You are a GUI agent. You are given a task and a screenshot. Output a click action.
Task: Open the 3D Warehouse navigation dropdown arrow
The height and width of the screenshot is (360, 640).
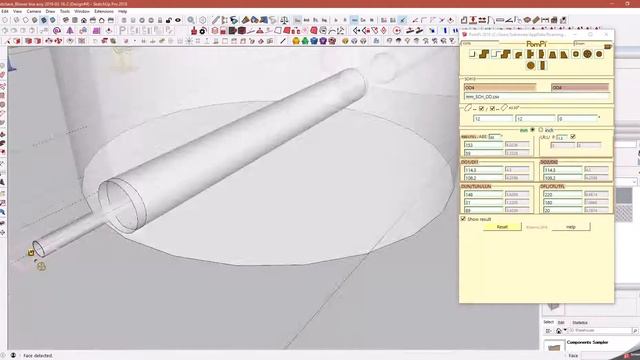pos(565,330)
